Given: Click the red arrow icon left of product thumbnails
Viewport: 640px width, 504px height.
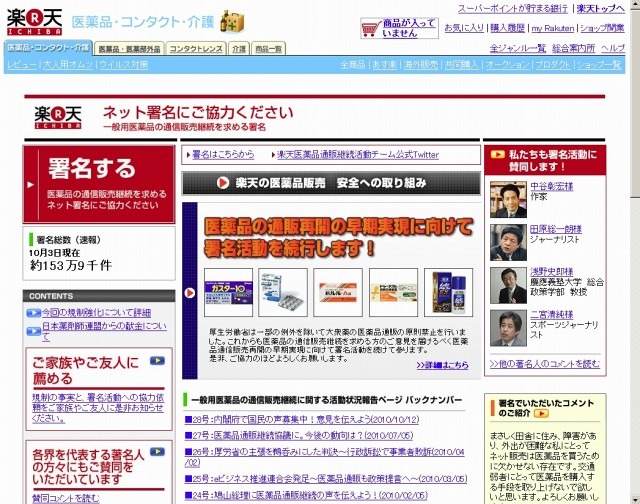Looking at the screenshot, I should point(190,293).
